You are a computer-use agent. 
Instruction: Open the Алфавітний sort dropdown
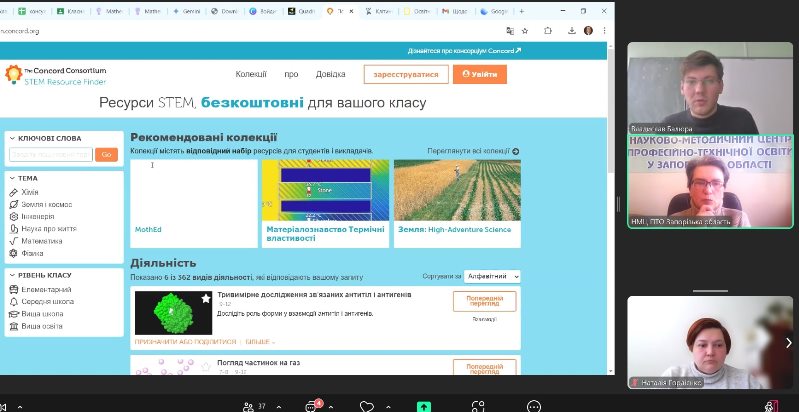(x=492, y=276)
